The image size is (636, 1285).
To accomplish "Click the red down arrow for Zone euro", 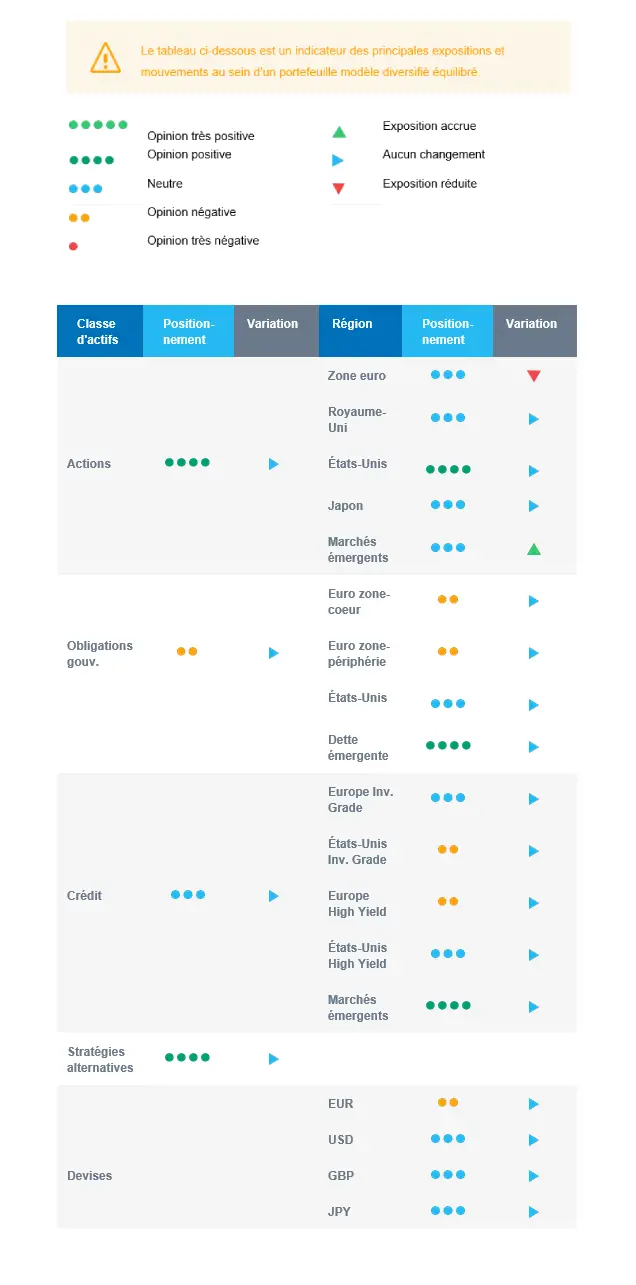I will point(534,376).
